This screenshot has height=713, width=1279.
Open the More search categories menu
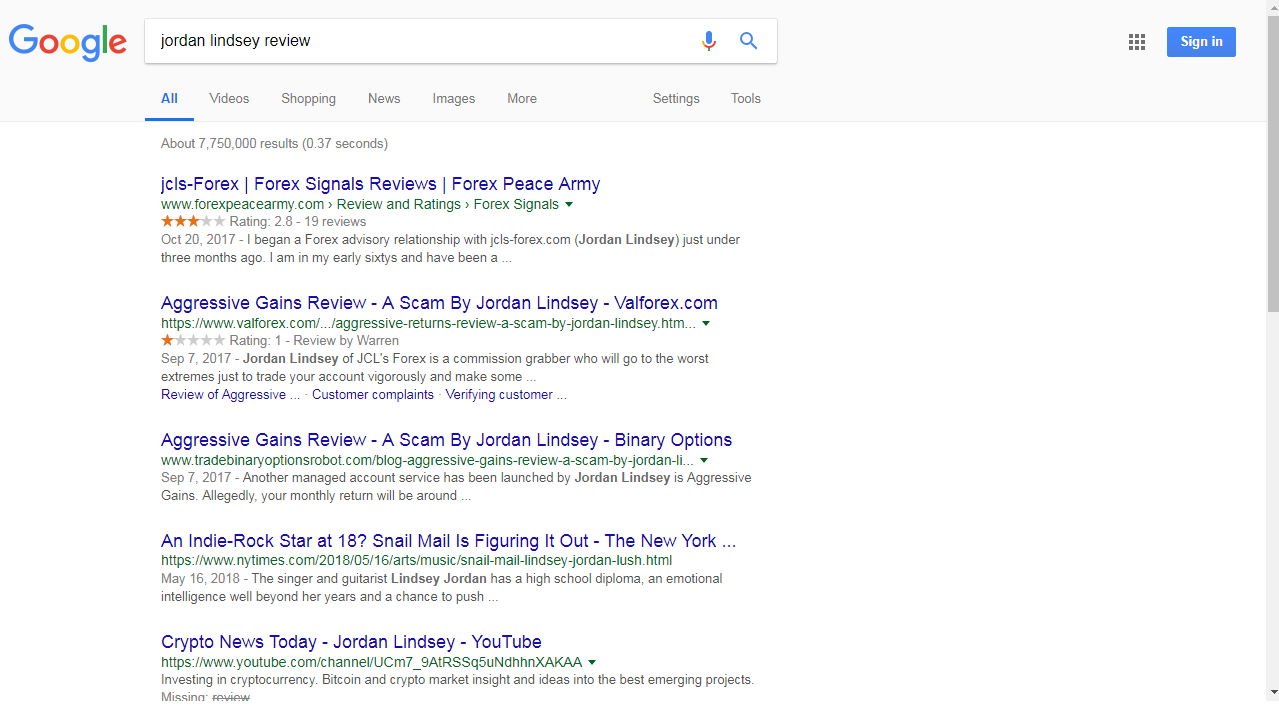(x=522, y=99)
